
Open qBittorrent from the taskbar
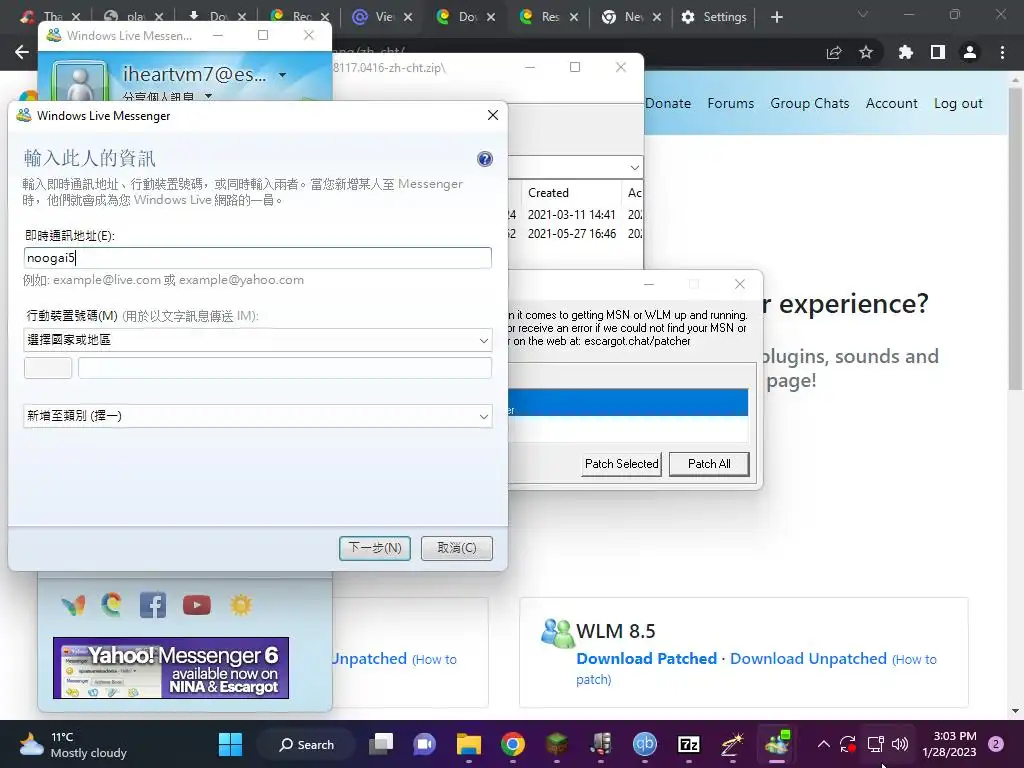click(x=645, y=744)
